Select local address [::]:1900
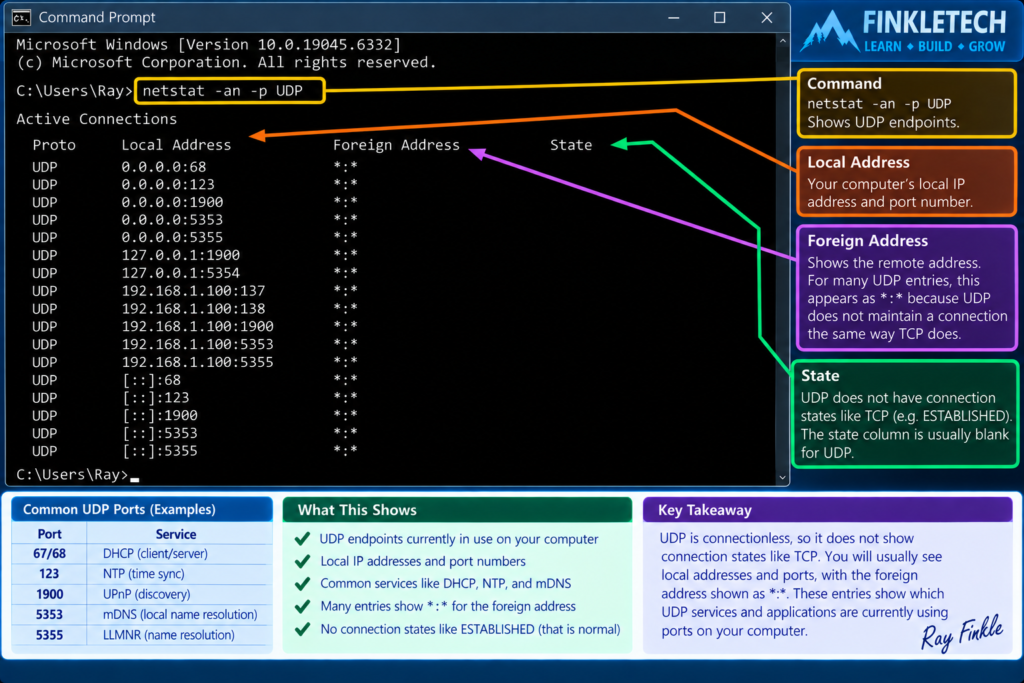This screenshot has width=1024, height=683. click(160, 415)
